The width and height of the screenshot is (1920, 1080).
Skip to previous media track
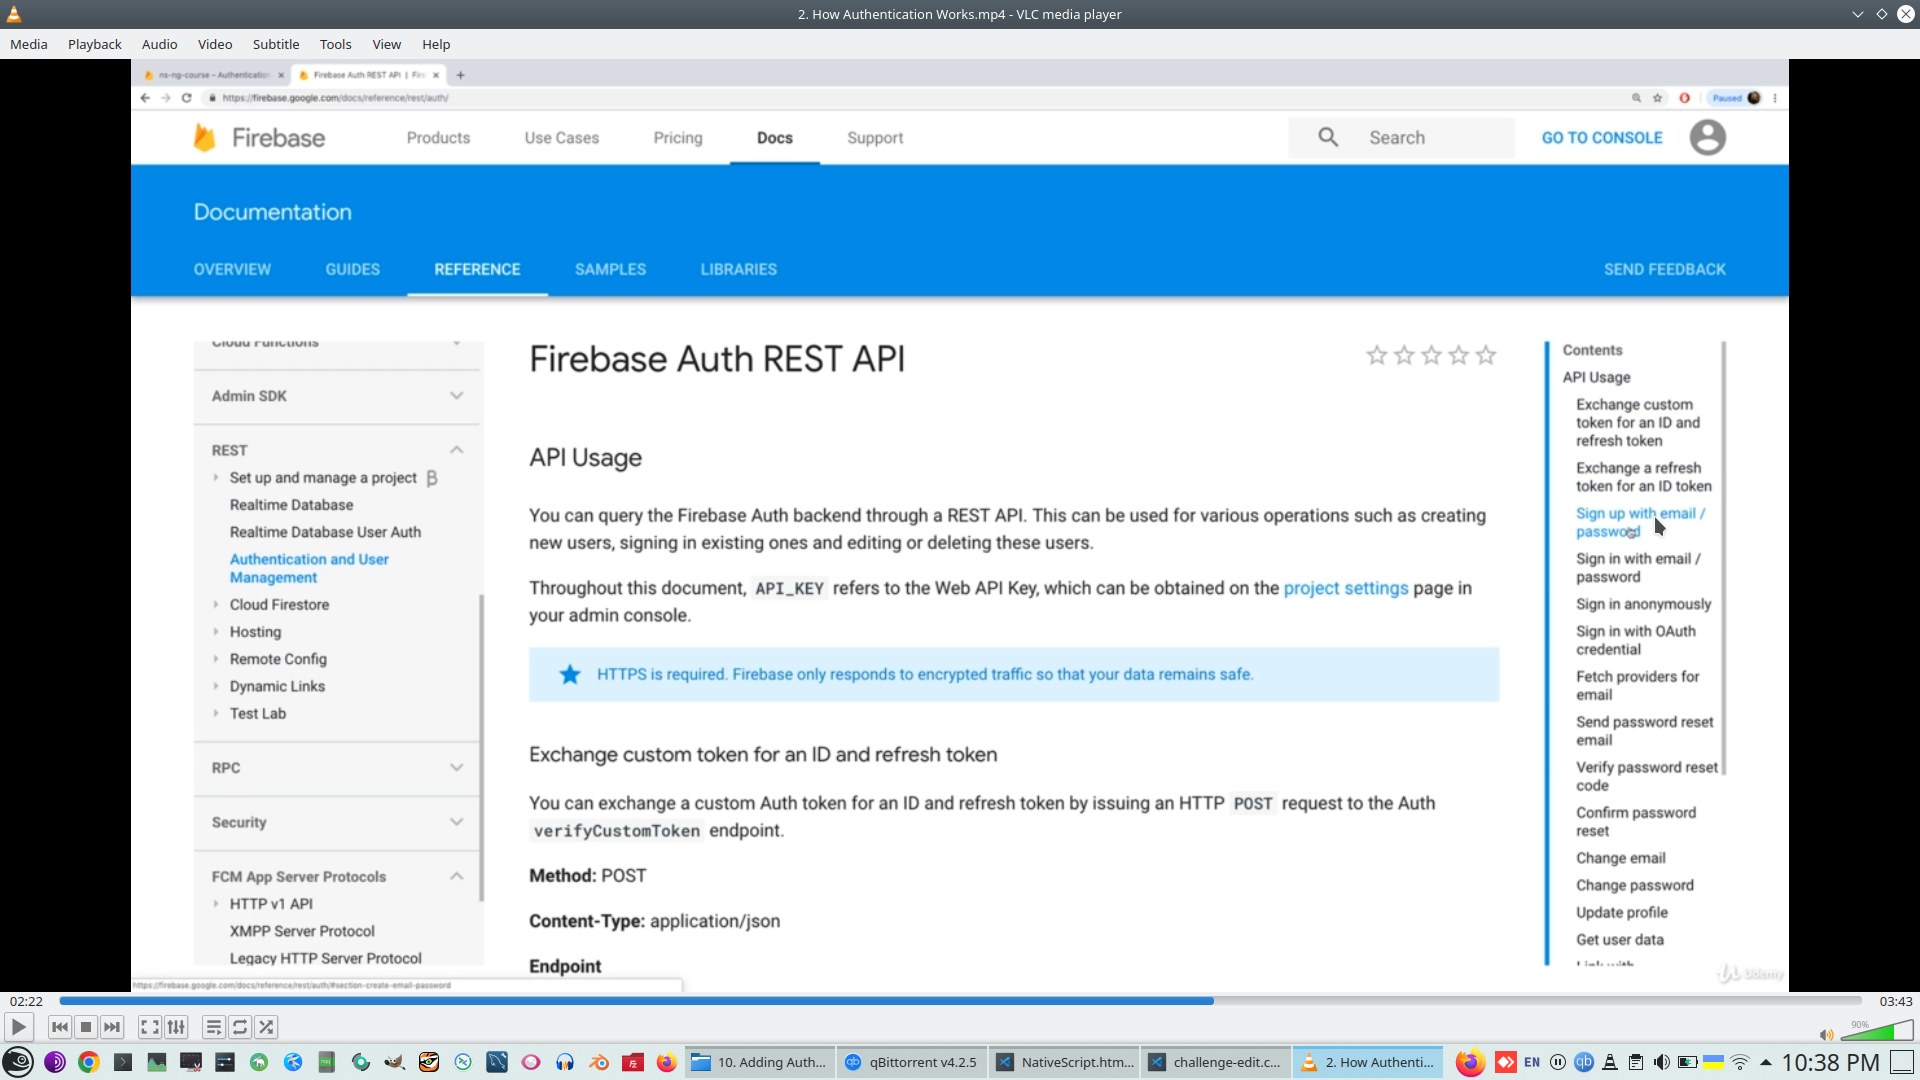click(x=60, y=1027)
